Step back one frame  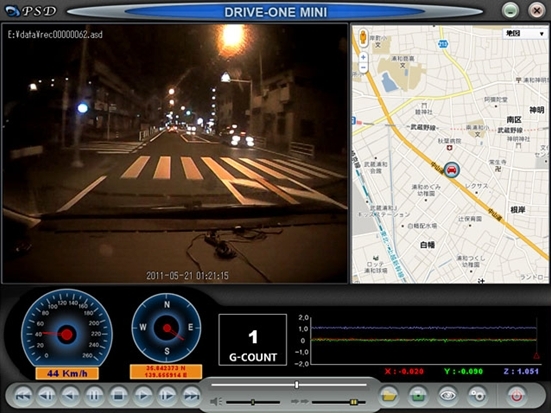tap(47, 396)
